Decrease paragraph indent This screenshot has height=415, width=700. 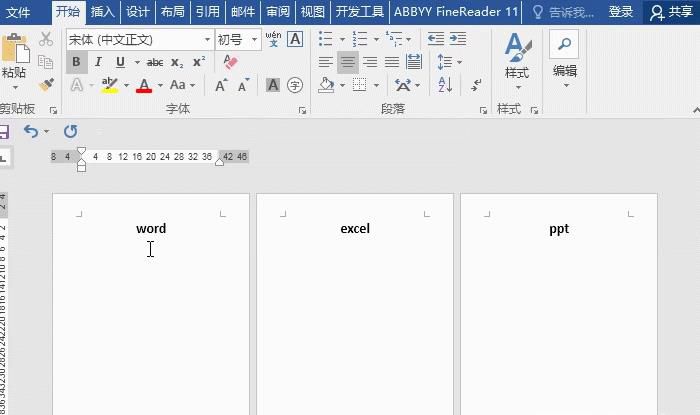click(x=436, y=39)
